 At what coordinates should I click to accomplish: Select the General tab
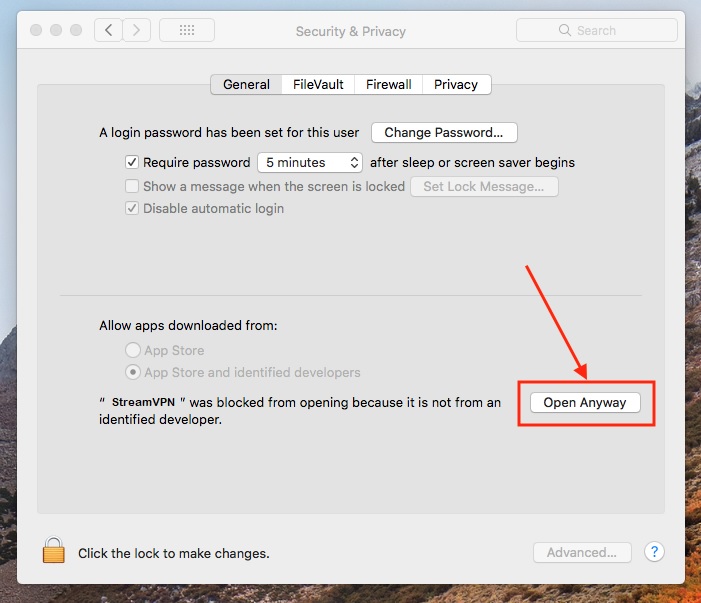246,84
